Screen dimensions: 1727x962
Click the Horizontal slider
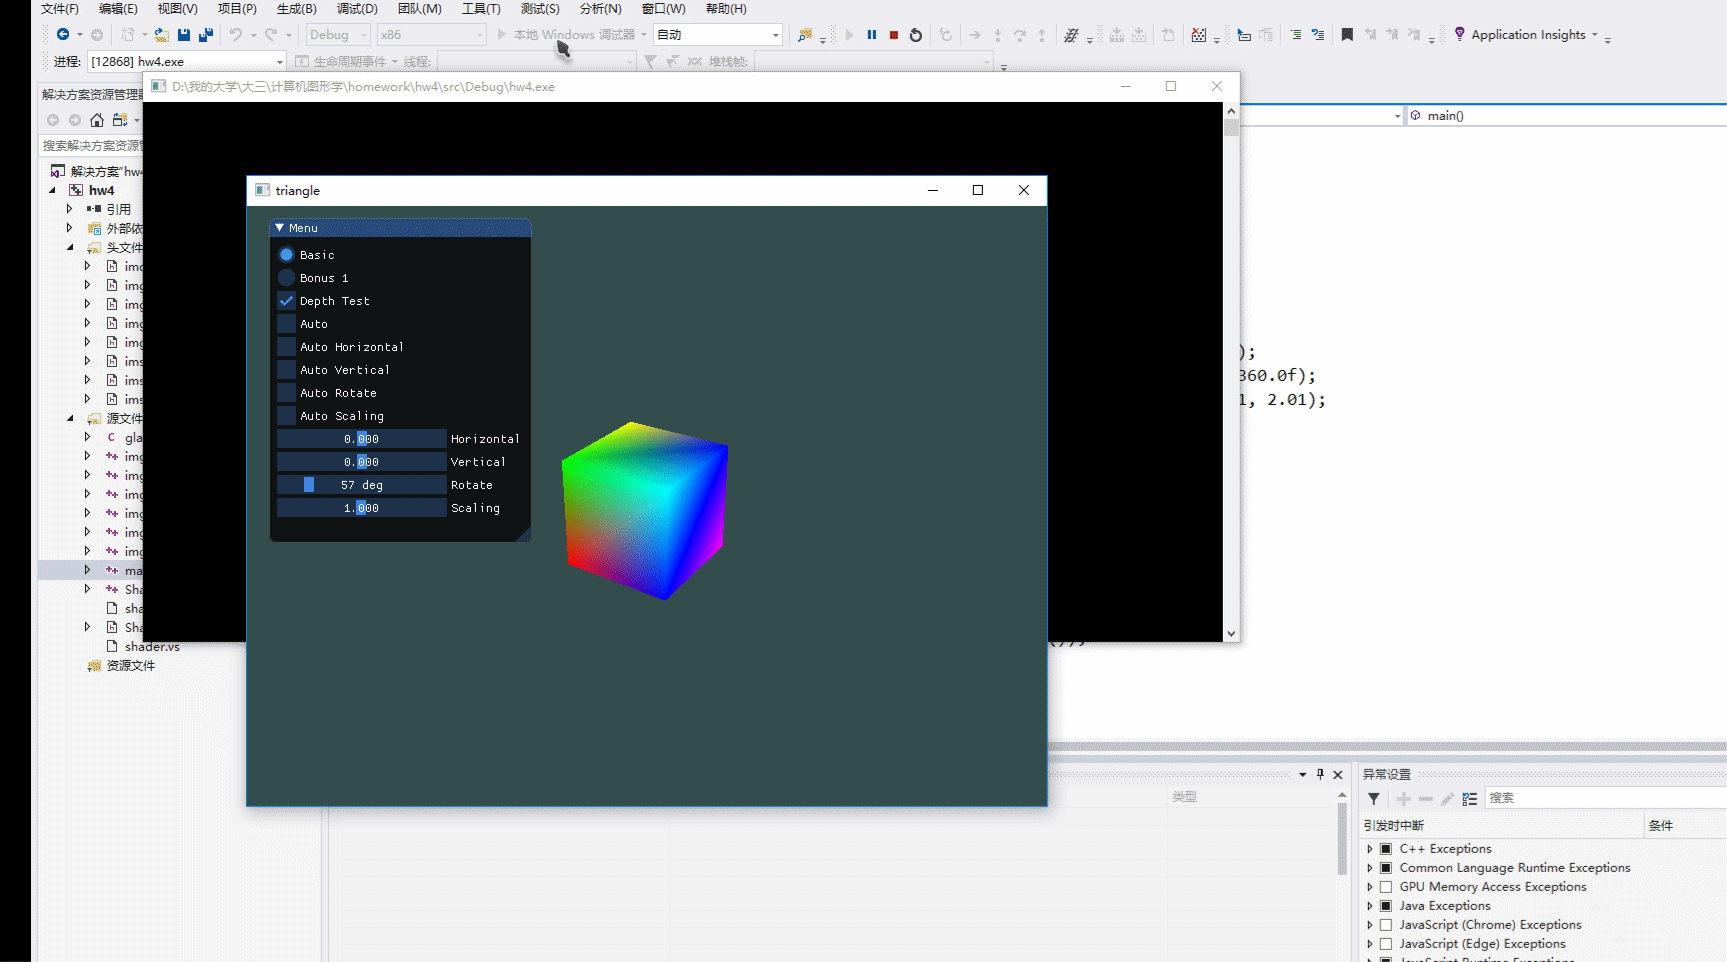click(x=361, y=439)
